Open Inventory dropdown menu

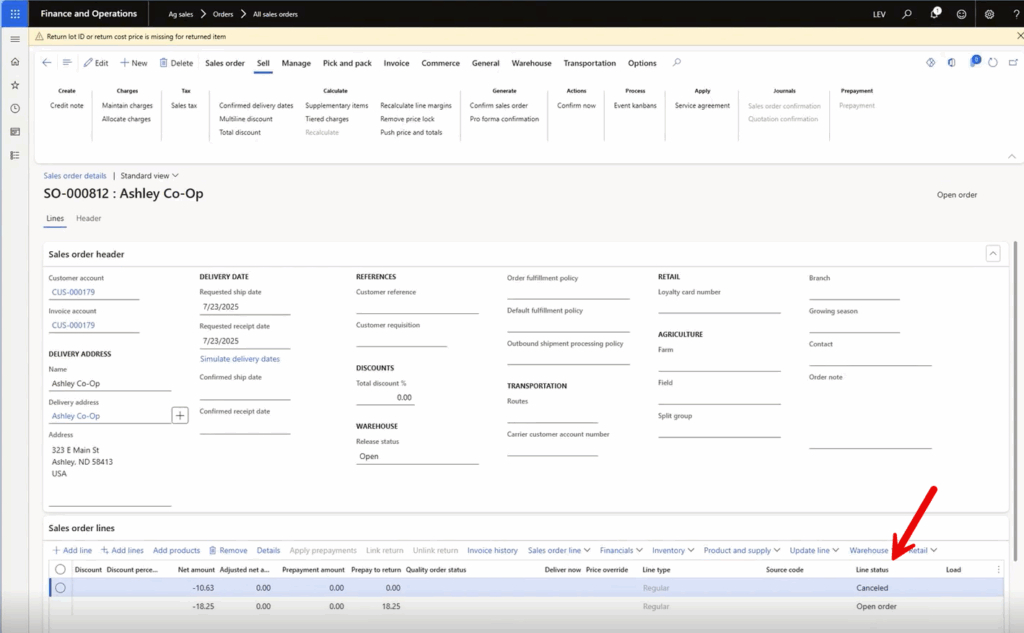click(x=673, y=551)
